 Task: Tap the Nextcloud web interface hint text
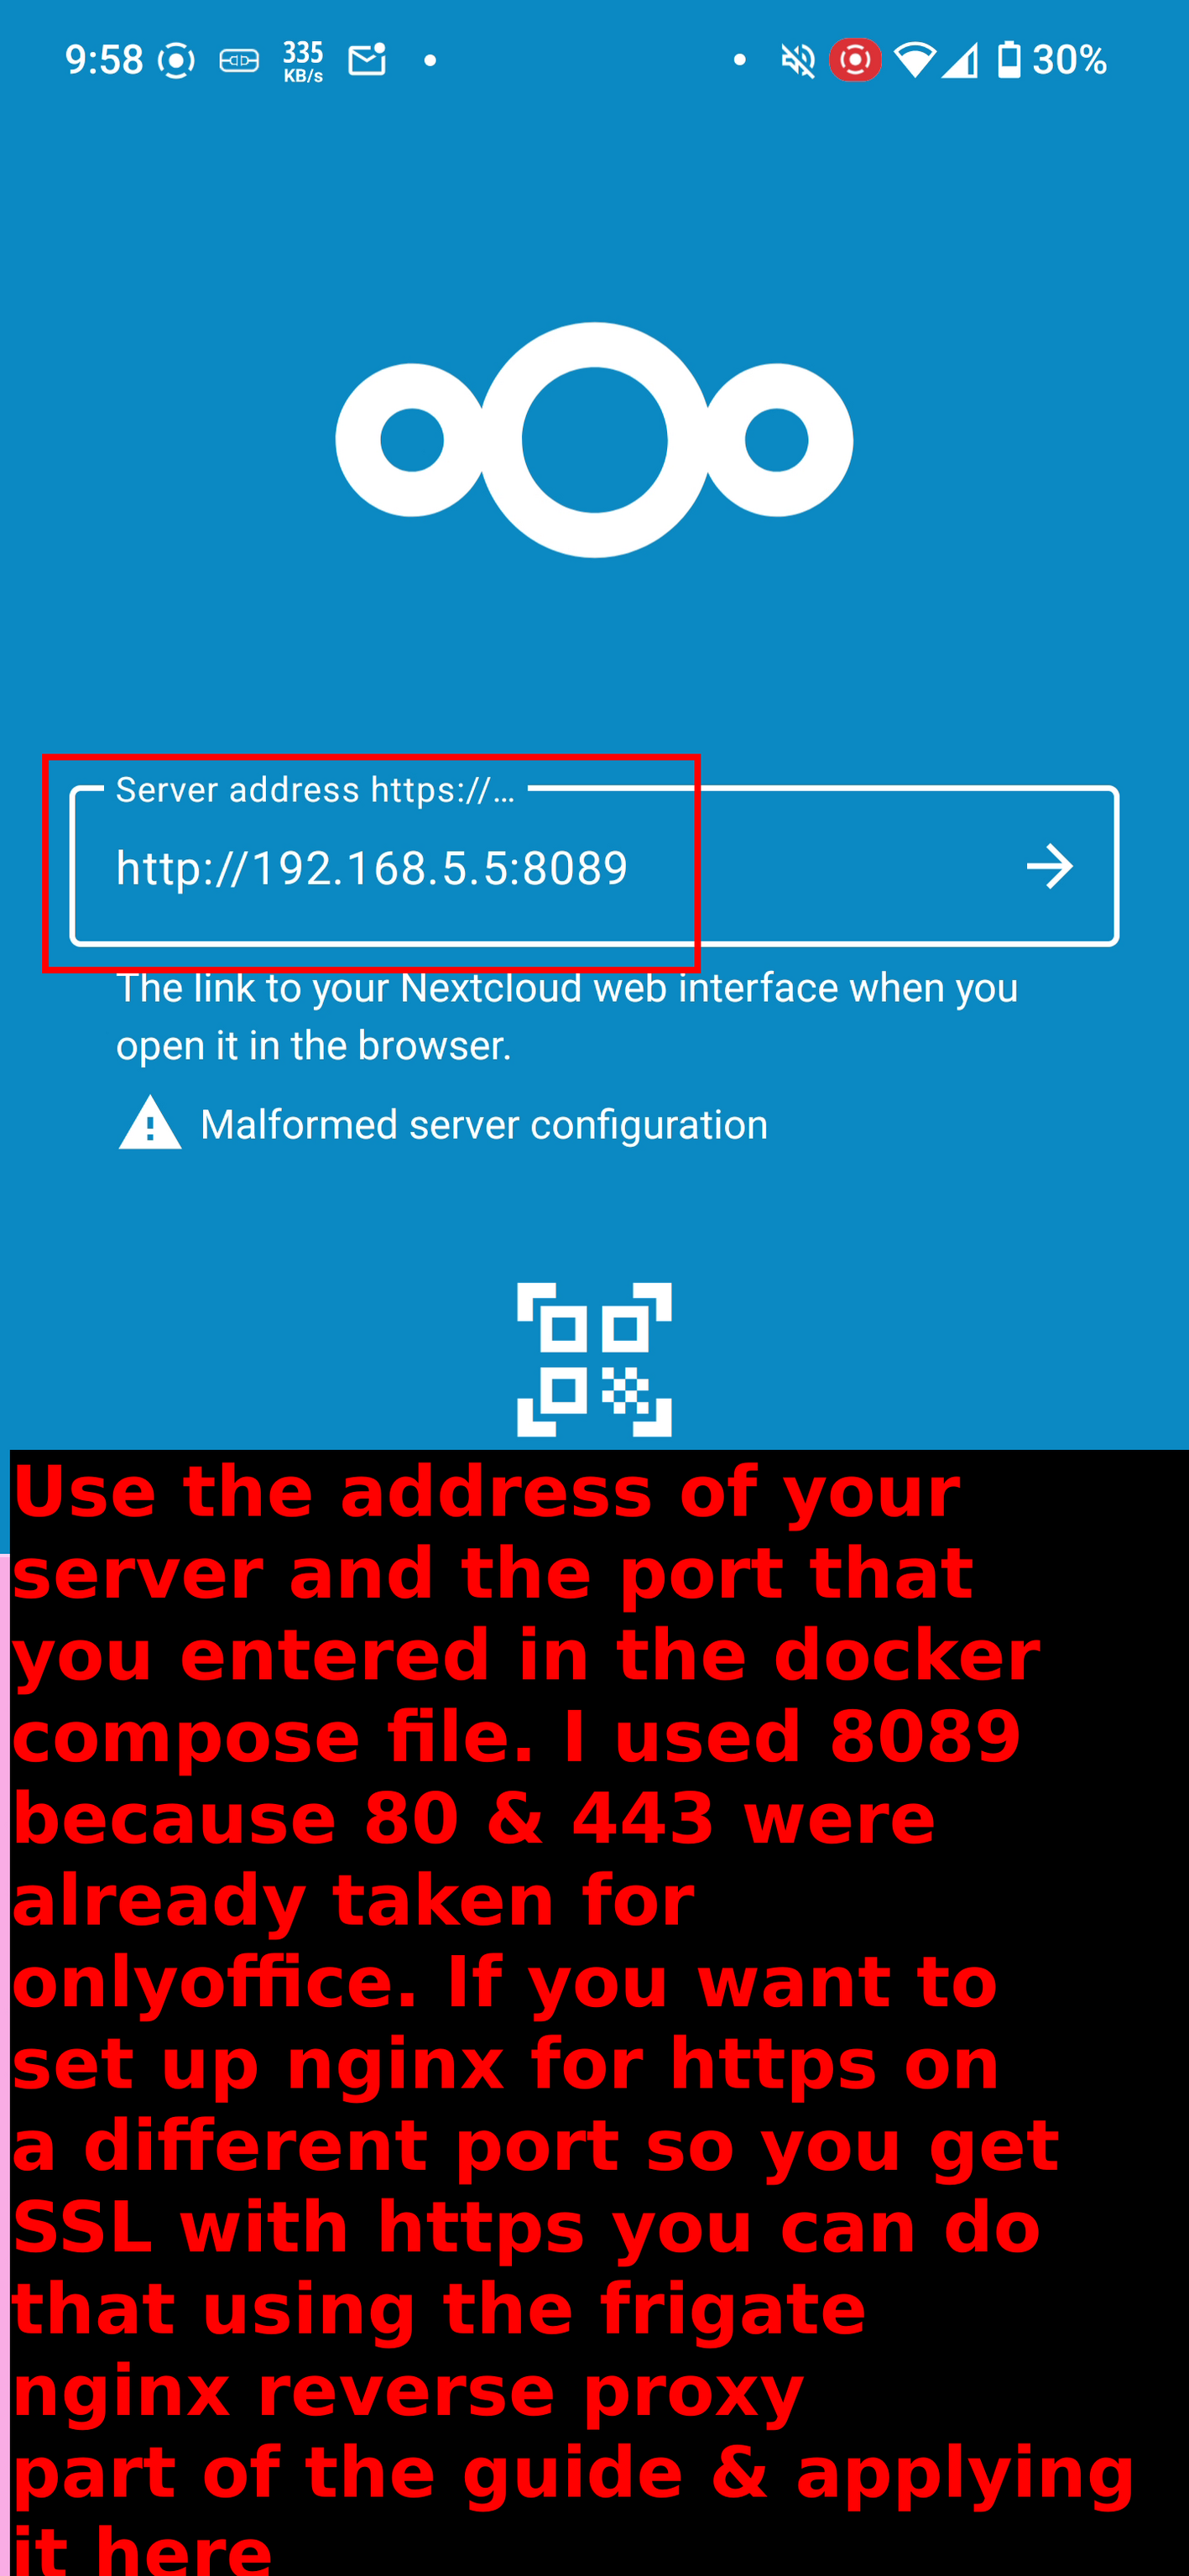tap(567, 1016)
